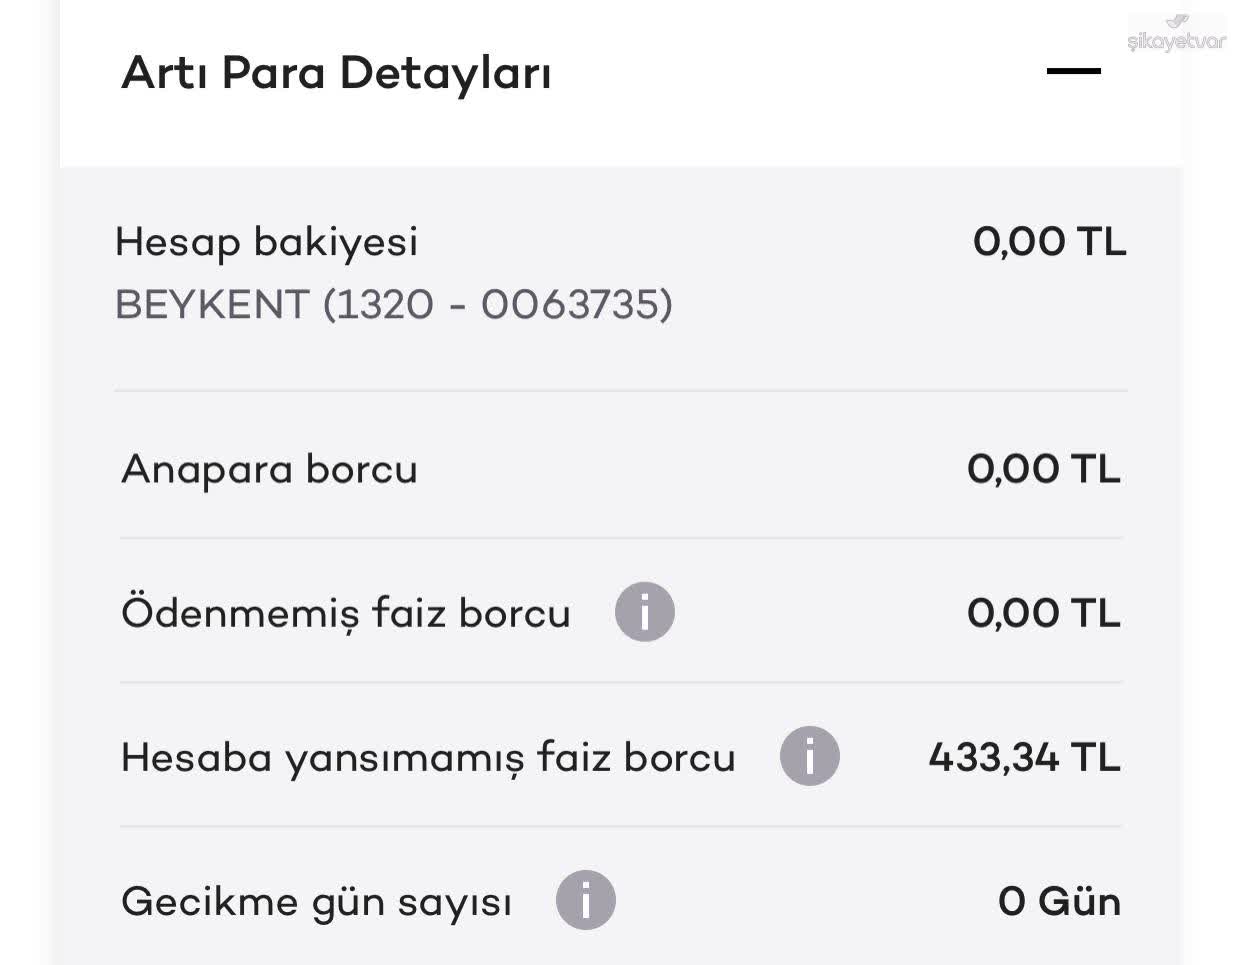
Task: Select the BEYKENT branch name
Action: pyautogui.click(x=212, y=304)
